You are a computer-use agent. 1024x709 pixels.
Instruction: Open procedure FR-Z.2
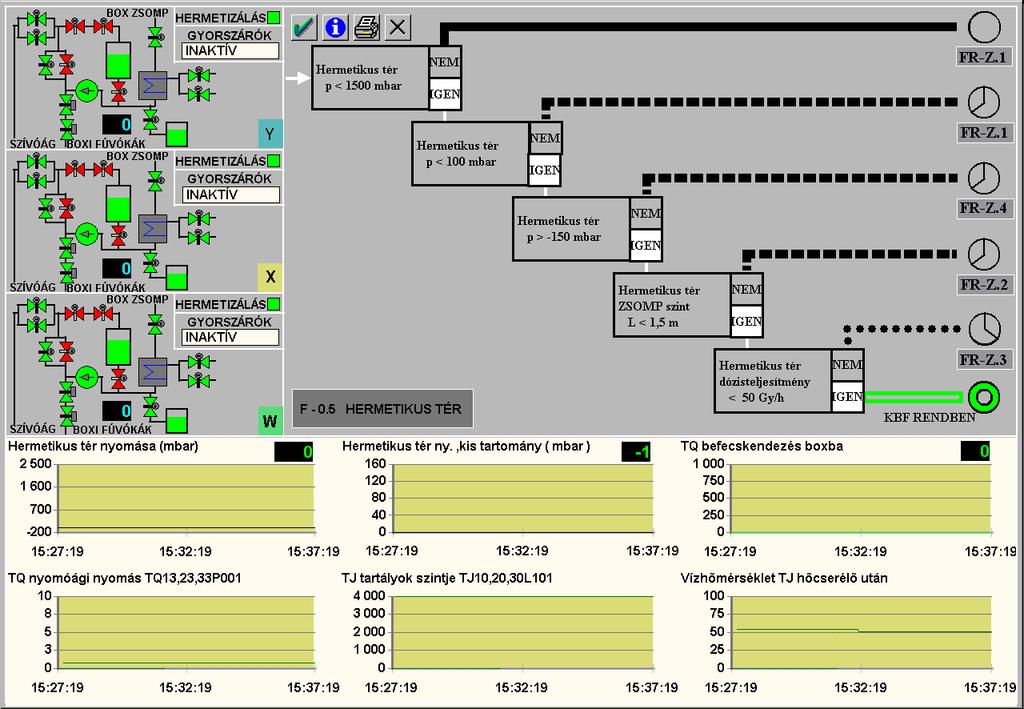[x=983, y=285]
